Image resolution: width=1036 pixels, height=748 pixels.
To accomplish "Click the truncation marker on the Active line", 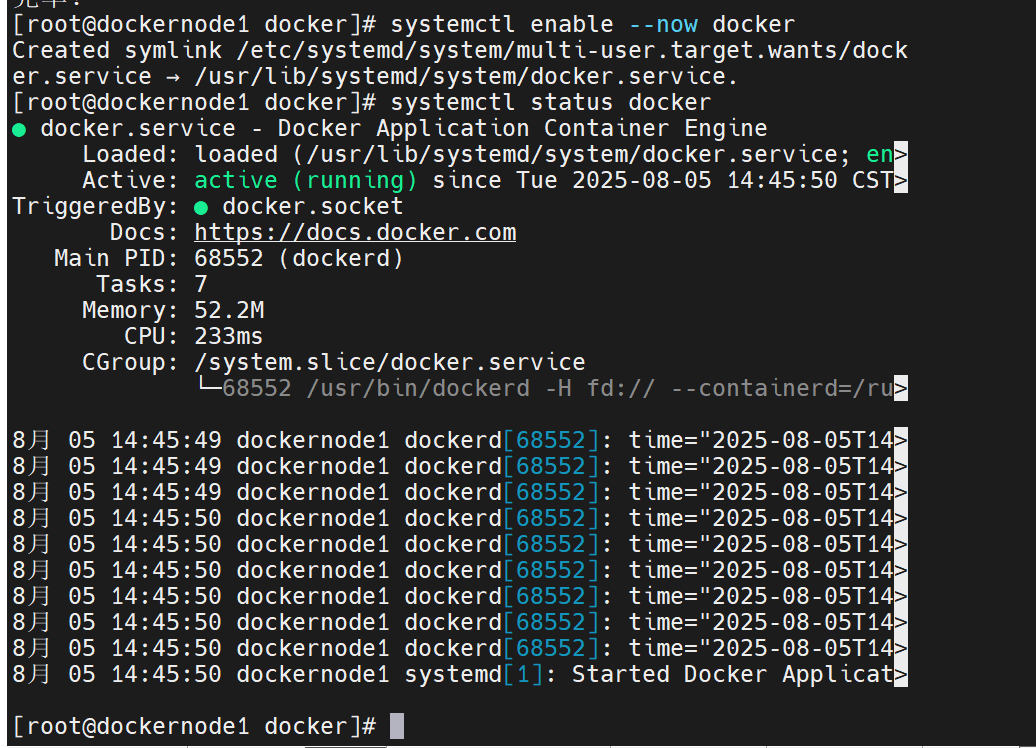I will 901,180.
